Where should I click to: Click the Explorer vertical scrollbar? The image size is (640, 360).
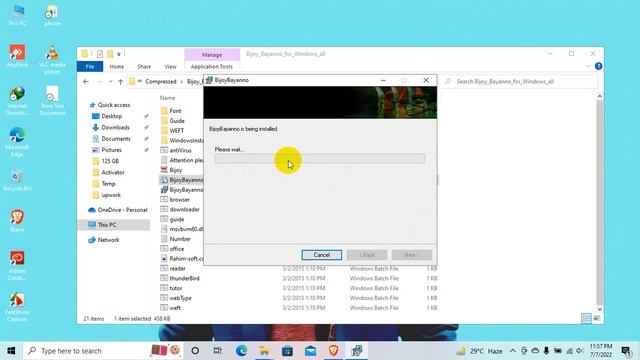(x=599, y=202)
